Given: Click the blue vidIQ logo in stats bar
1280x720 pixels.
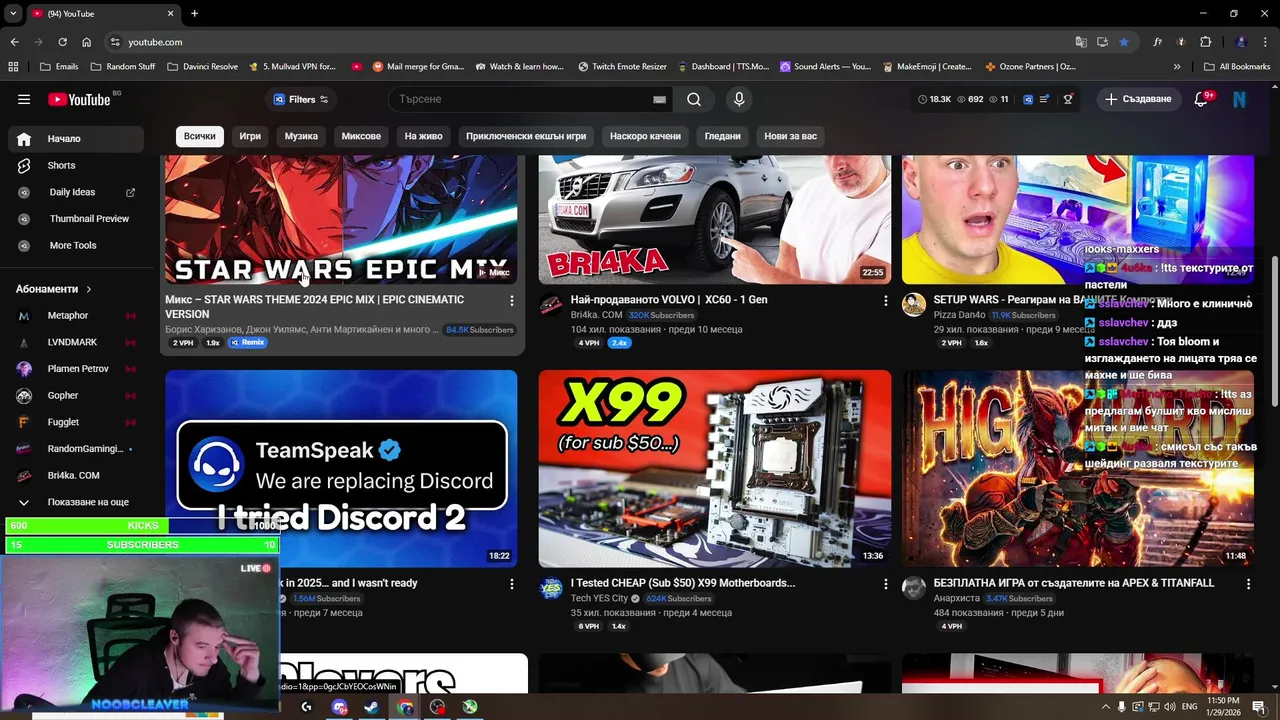Looking at the screenshot, I should pyautogui.click(x=1028, y=99).
